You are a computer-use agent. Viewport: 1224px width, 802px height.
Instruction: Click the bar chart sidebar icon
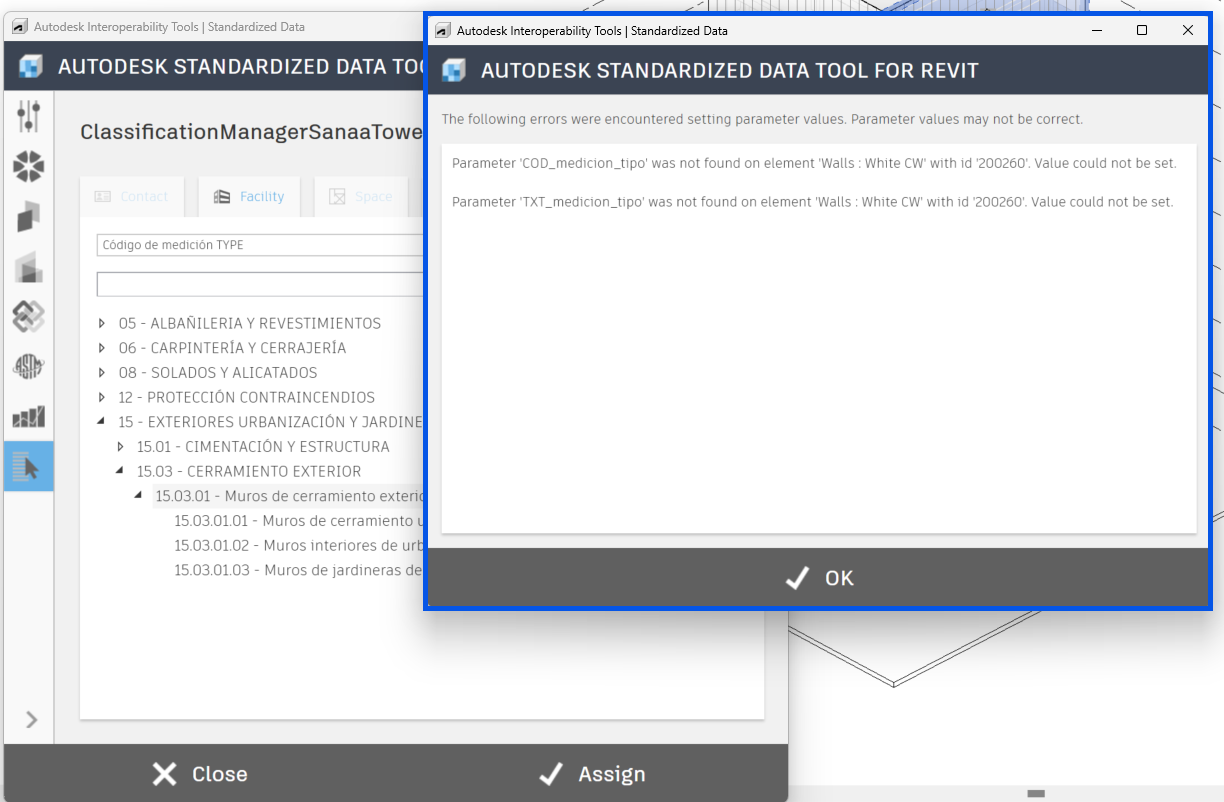point(28,416)
